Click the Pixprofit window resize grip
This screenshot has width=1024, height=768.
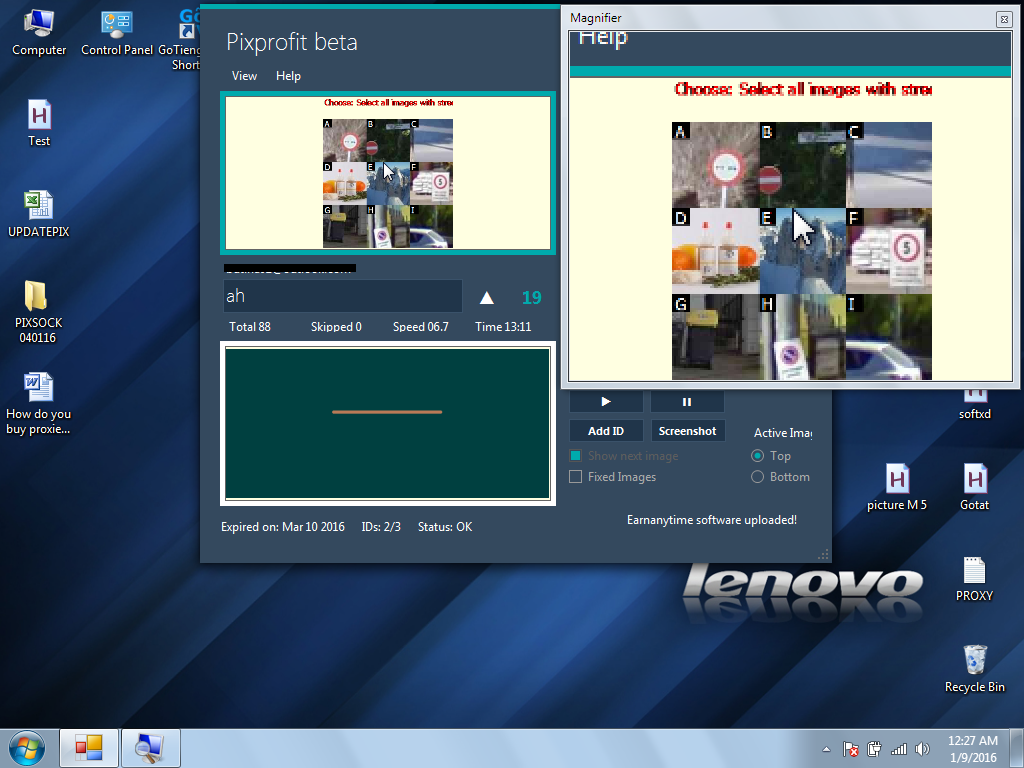point(824,554)
